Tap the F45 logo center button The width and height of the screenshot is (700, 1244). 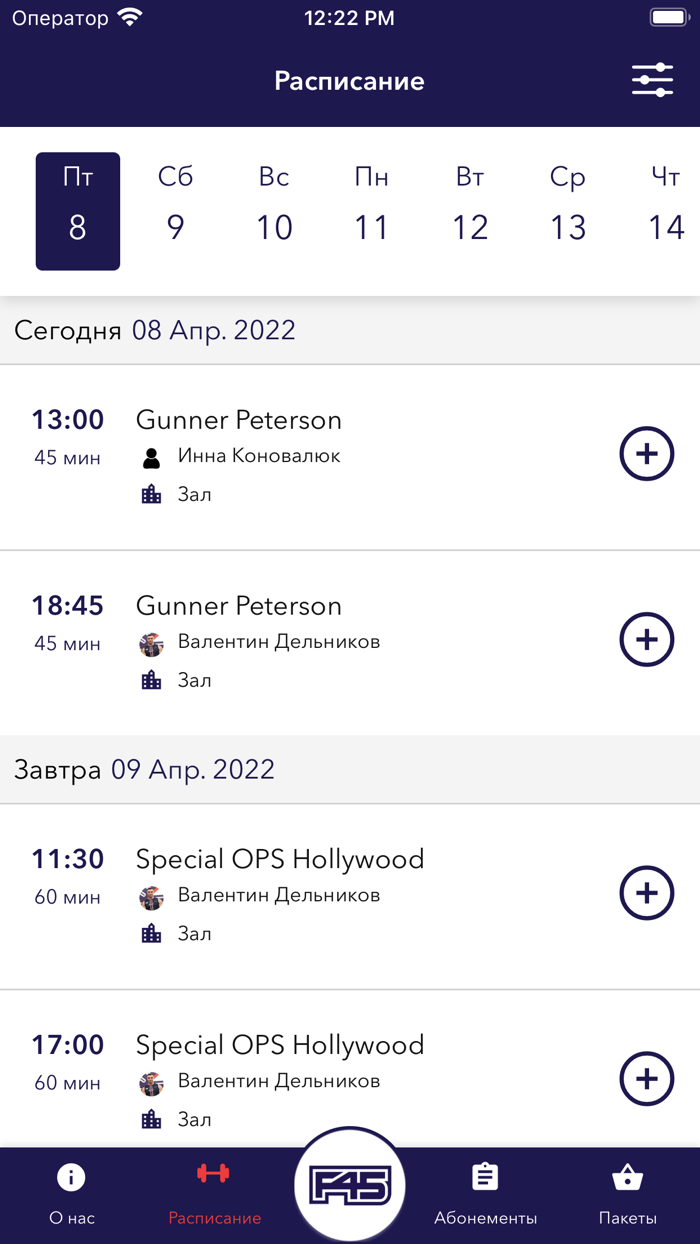click(349, 1186)
